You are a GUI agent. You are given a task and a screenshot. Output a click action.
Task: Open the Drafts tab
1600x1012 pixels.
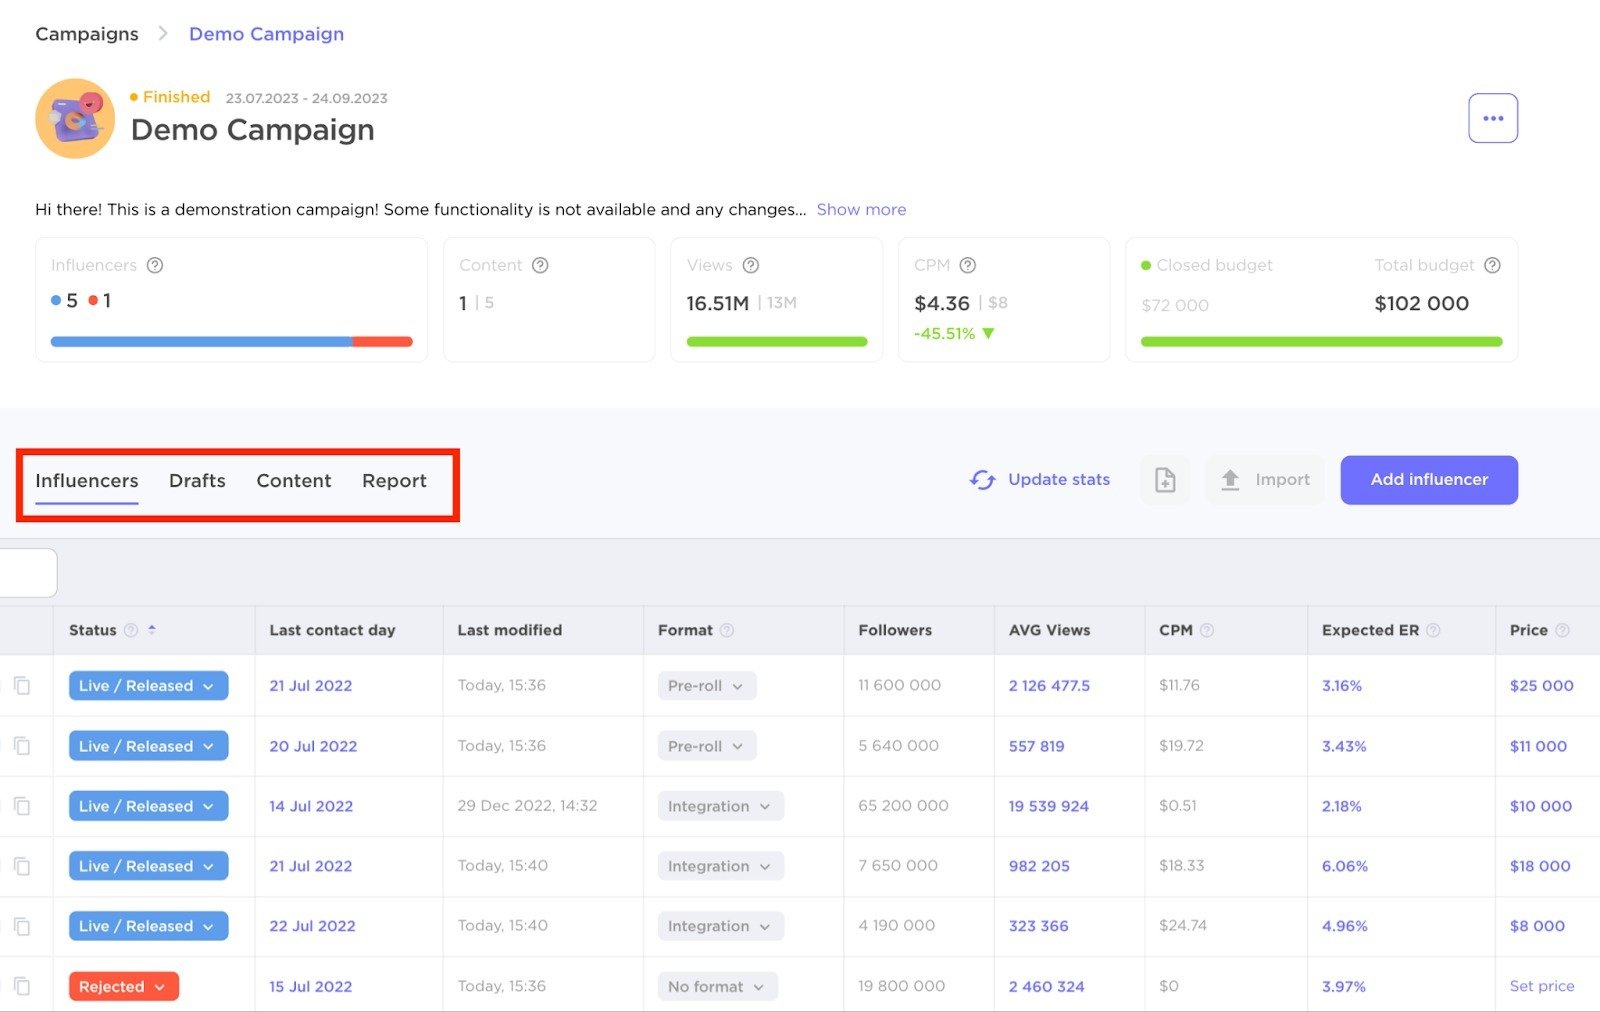[197, 480]
